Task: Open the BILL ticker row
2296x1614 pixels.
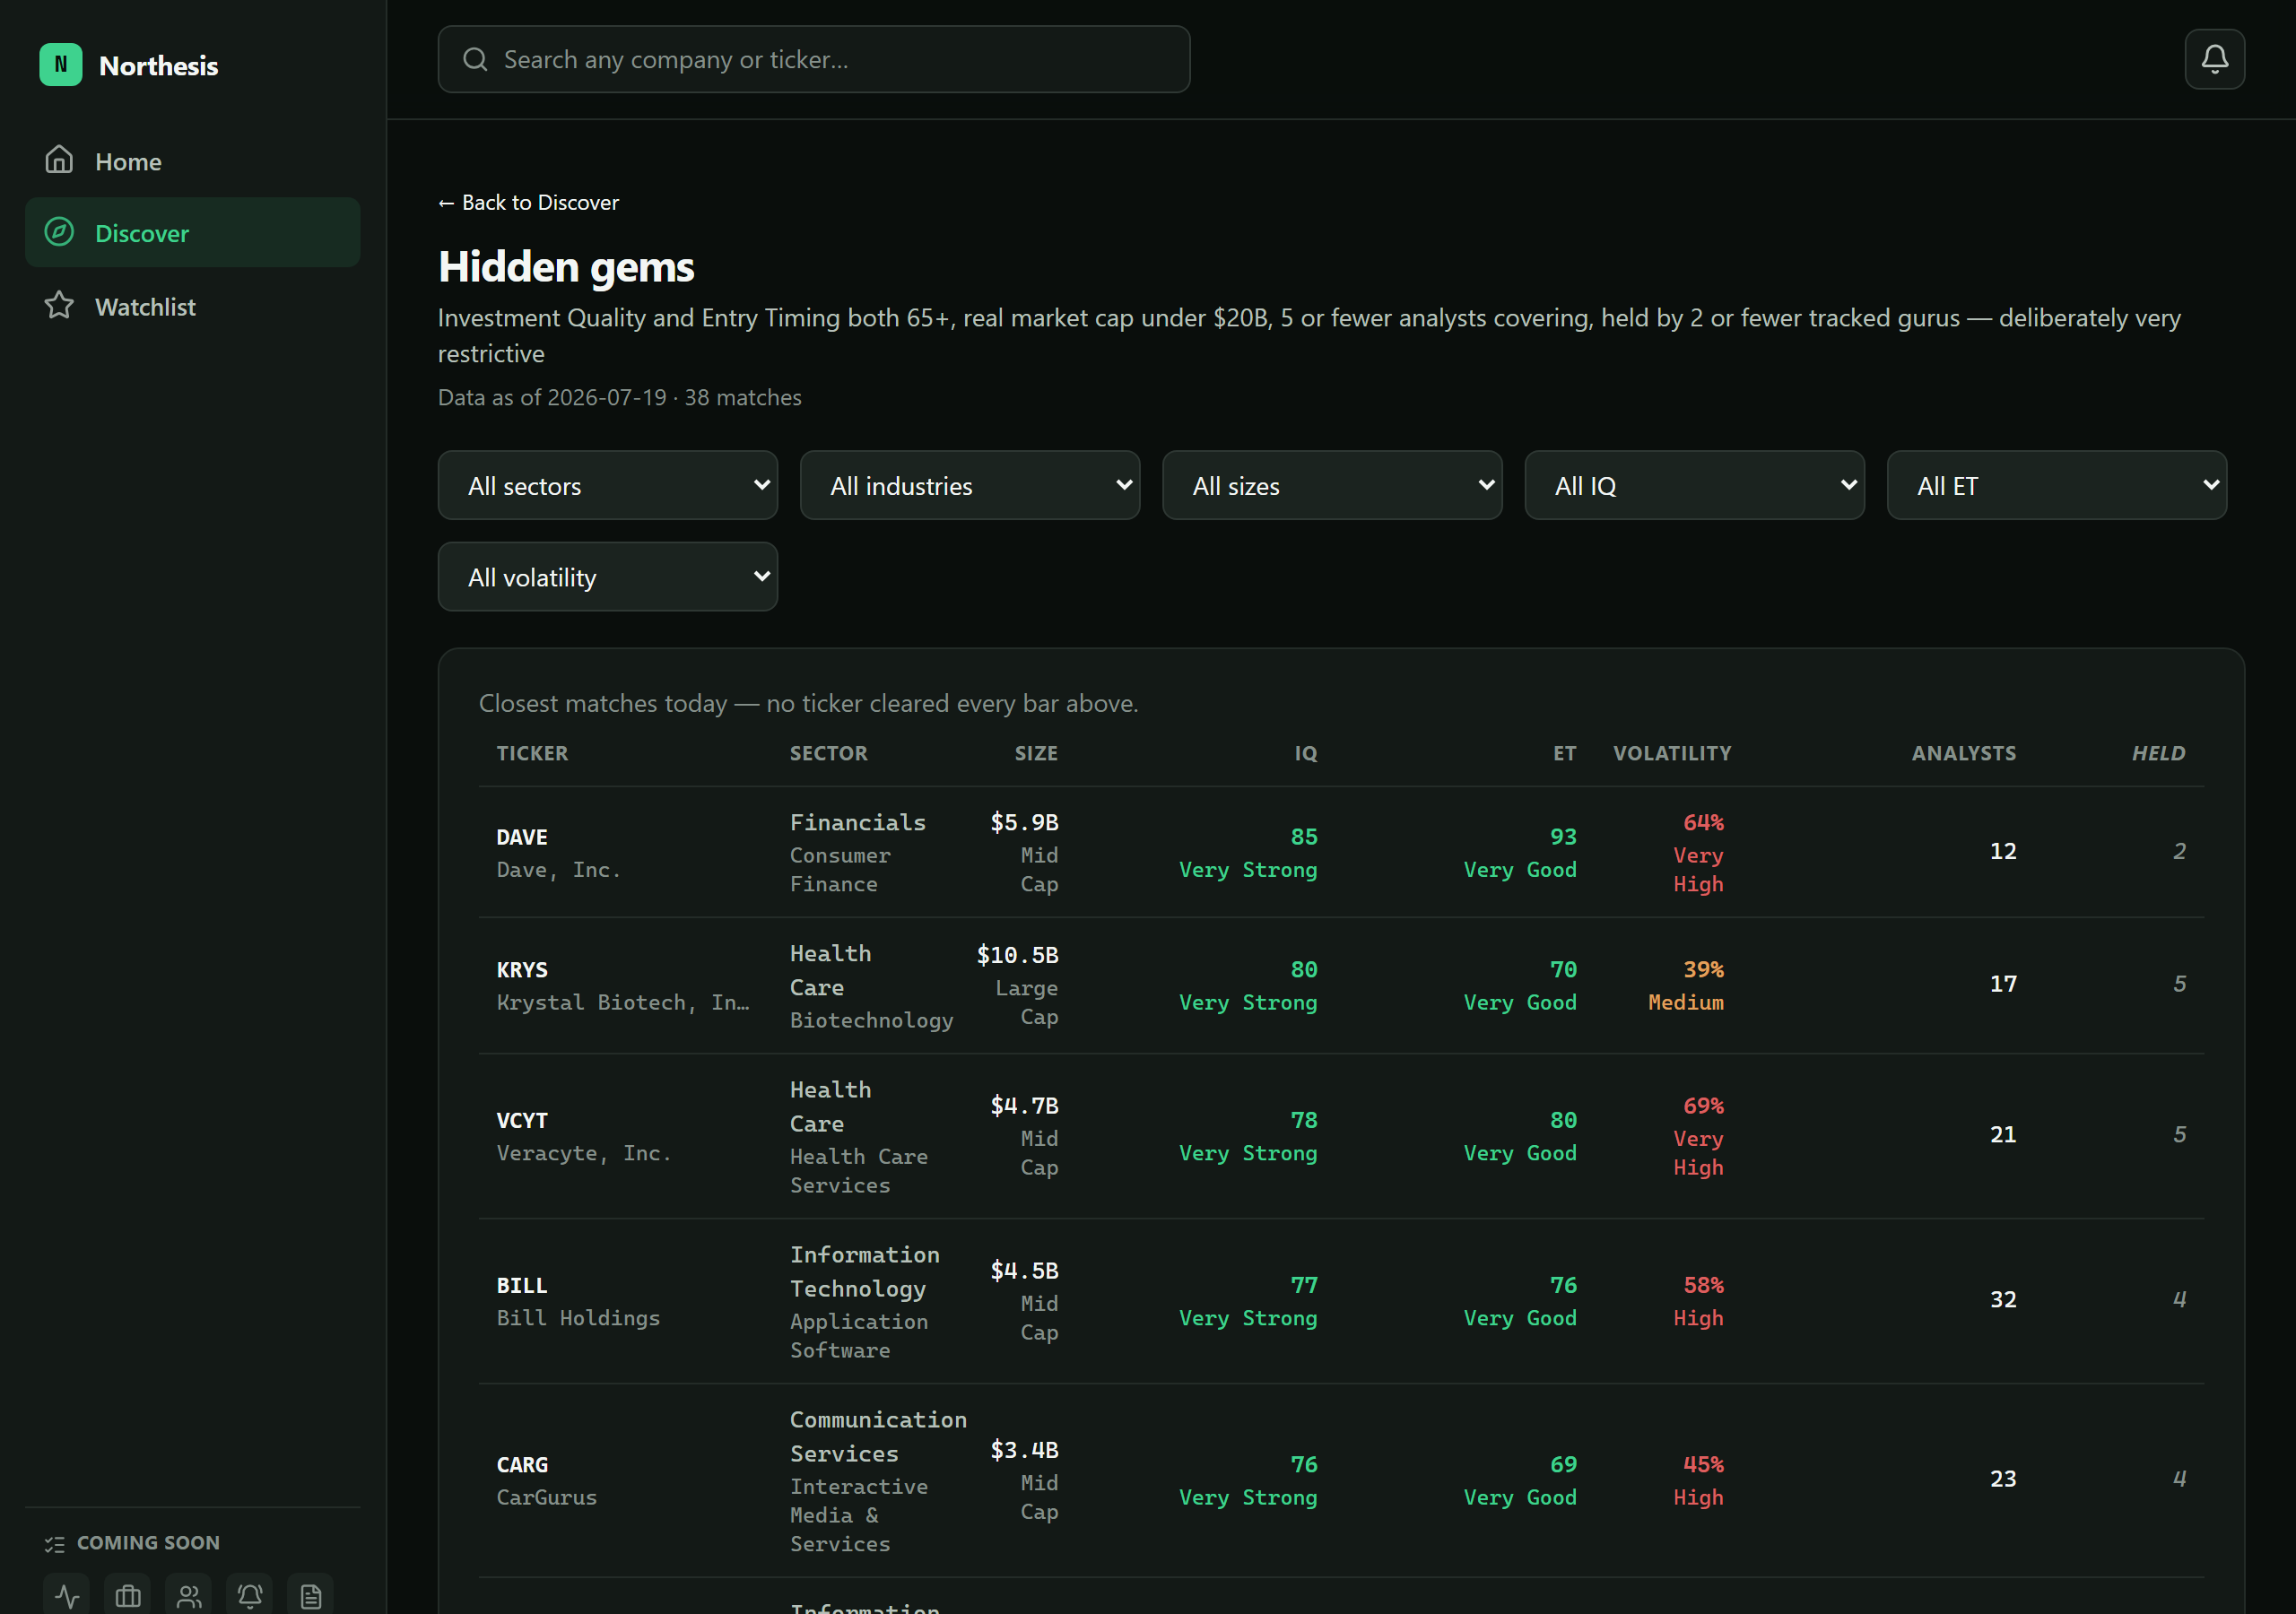Action: (x=1340, y=1301)
